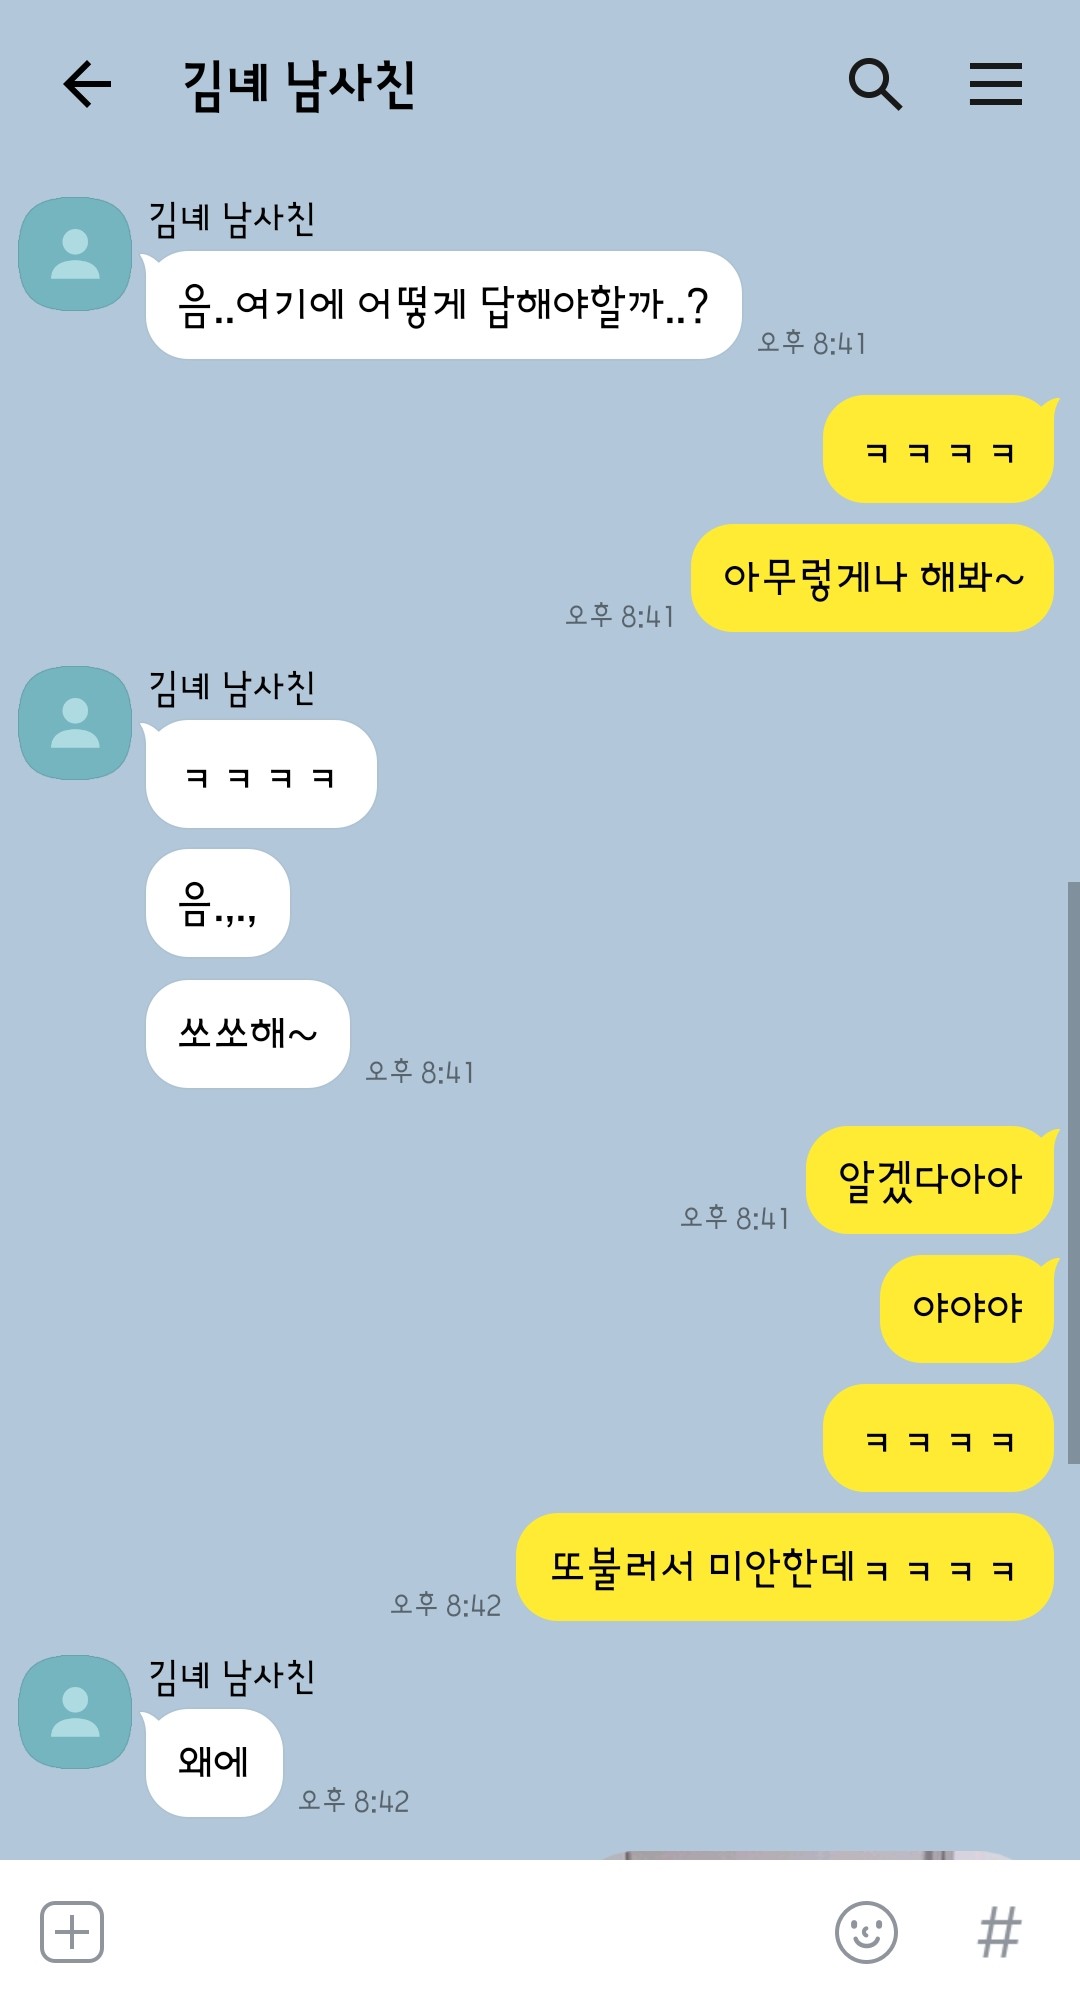
Task: Select the '아무렇게나 해봐~' message bubble
Action: point(872,578)
